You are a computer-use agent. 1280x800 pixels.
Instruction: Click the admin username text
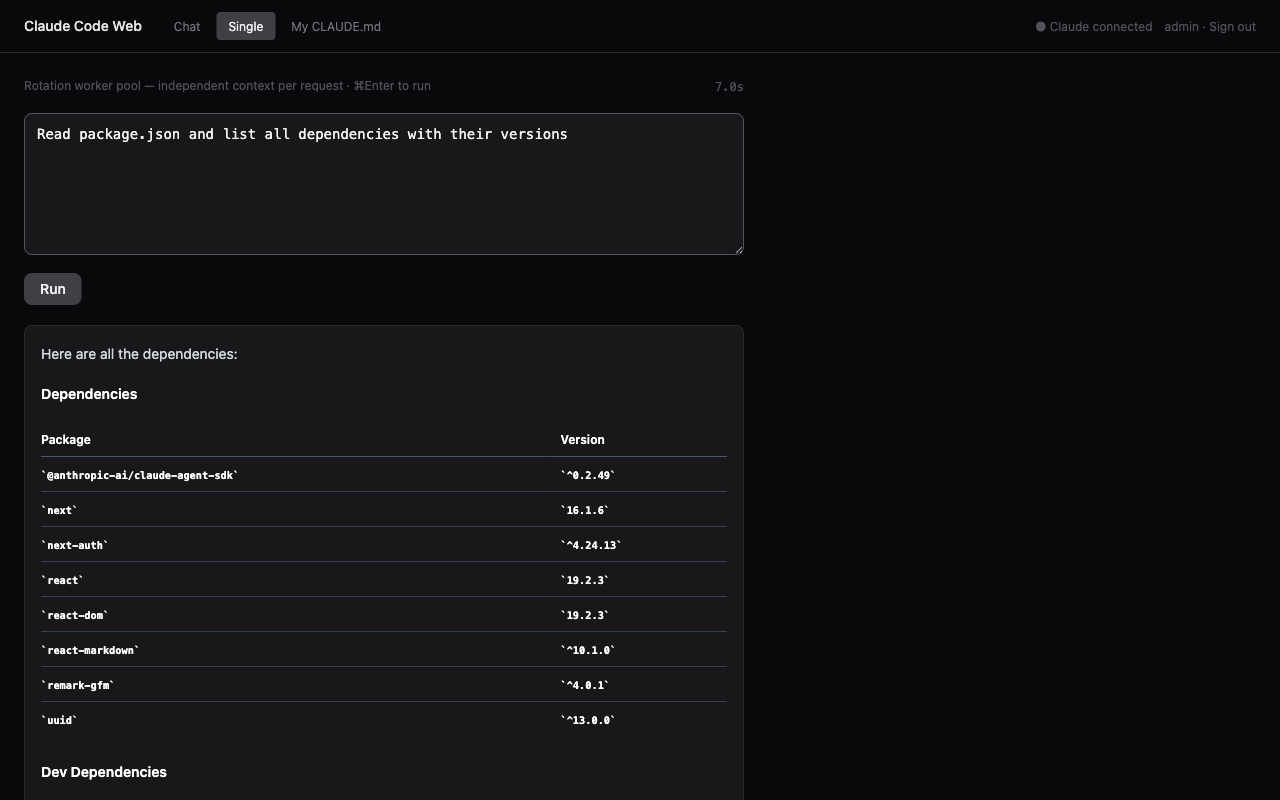pos(1181,27)
